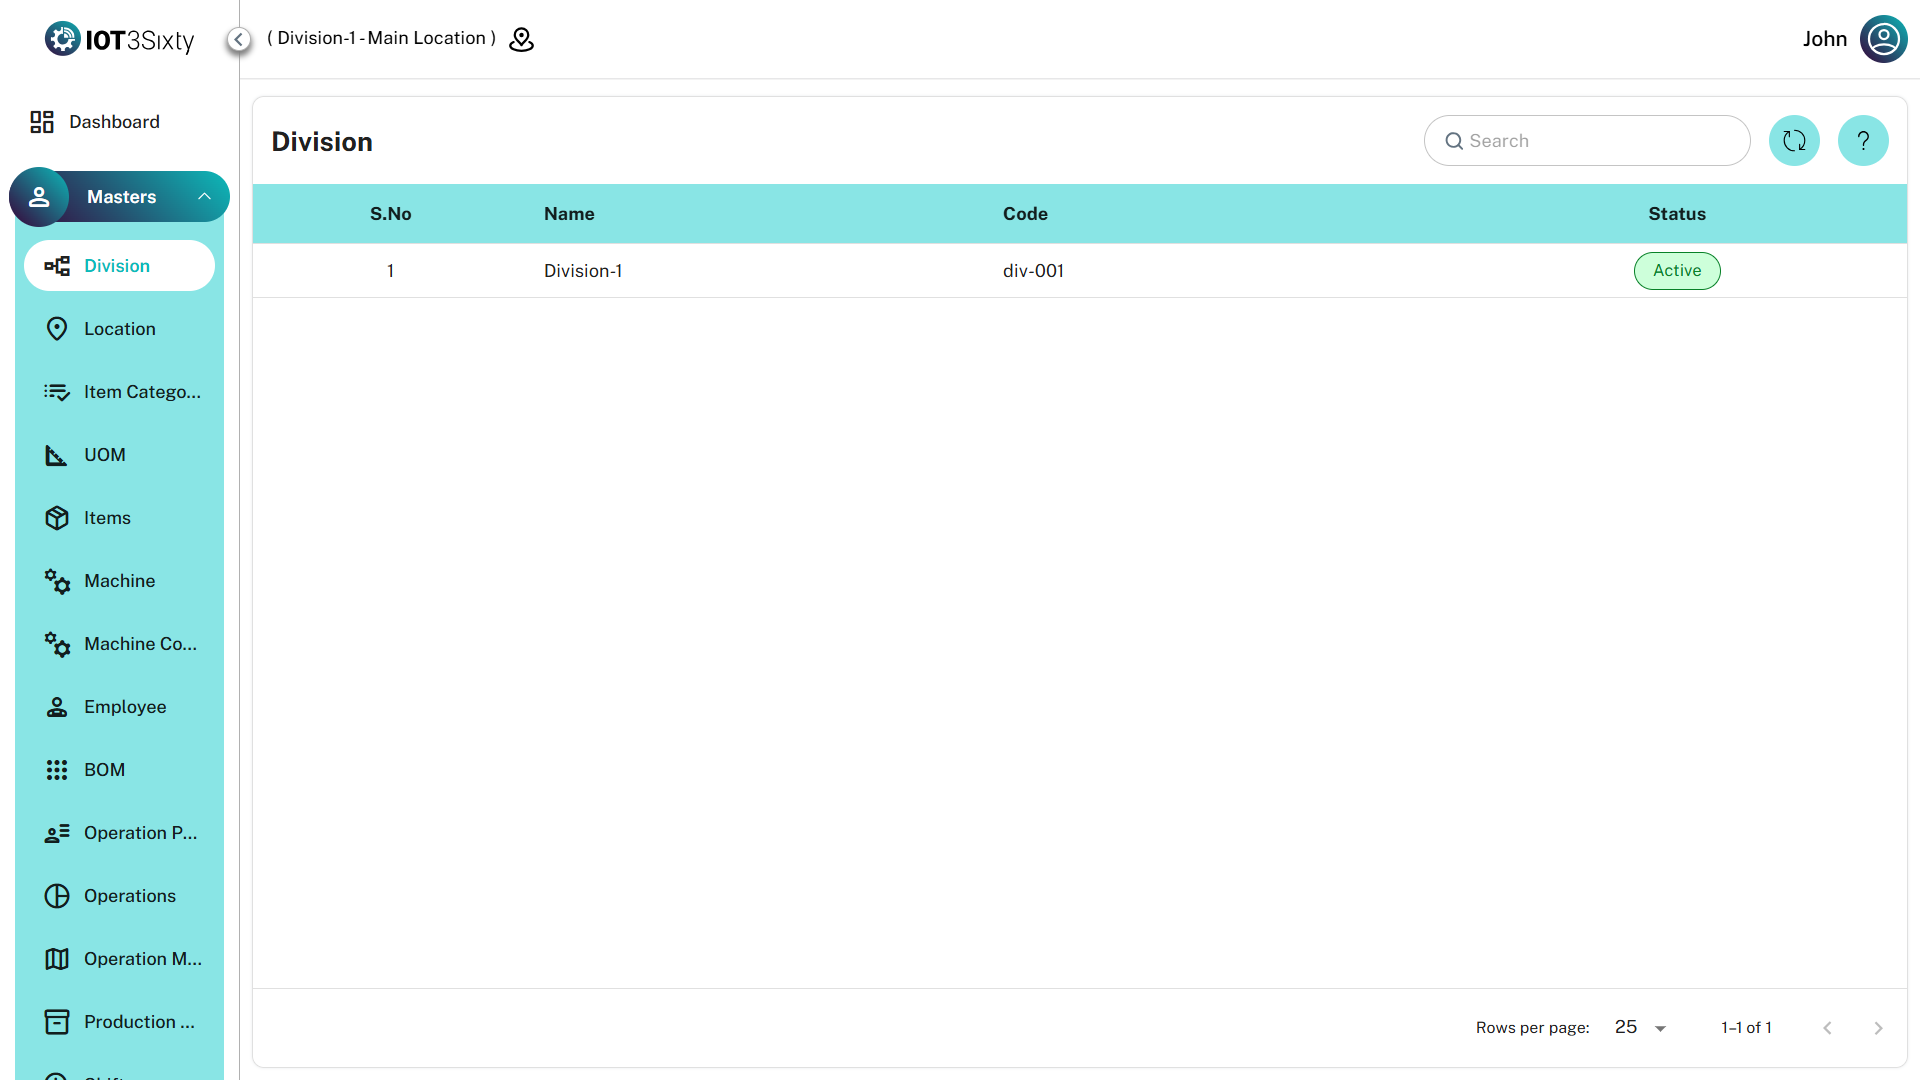Click the location pin icon beside Main Location
This screenshot has height=1080, width=1920.
522,39
